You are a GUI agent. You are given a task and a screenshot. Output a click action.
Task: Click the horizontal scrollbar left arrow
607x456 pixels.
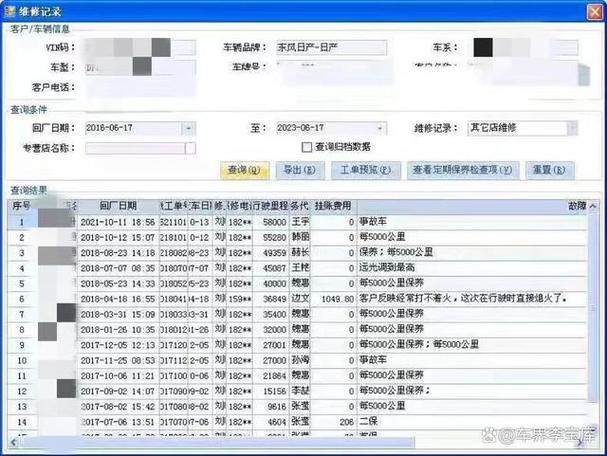point(13,442)
